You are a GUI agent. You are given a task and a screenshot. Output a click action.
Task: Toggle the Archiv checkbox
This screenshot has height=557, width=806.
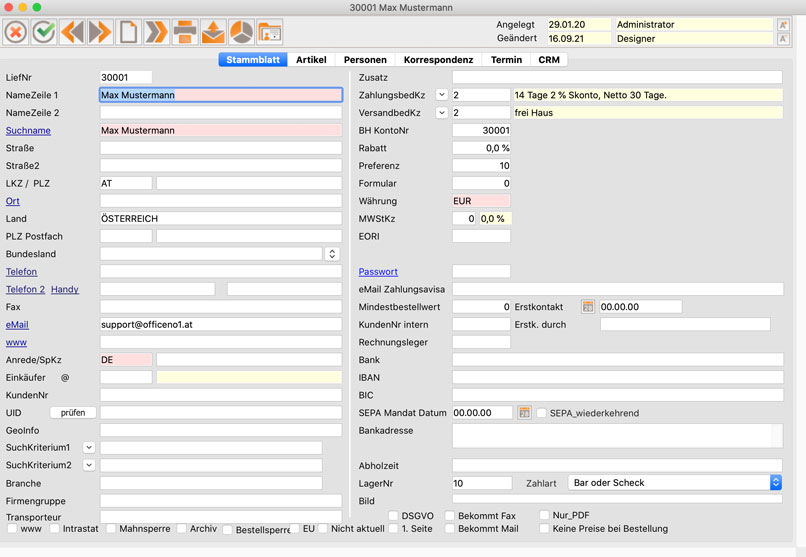pos(181,528)
